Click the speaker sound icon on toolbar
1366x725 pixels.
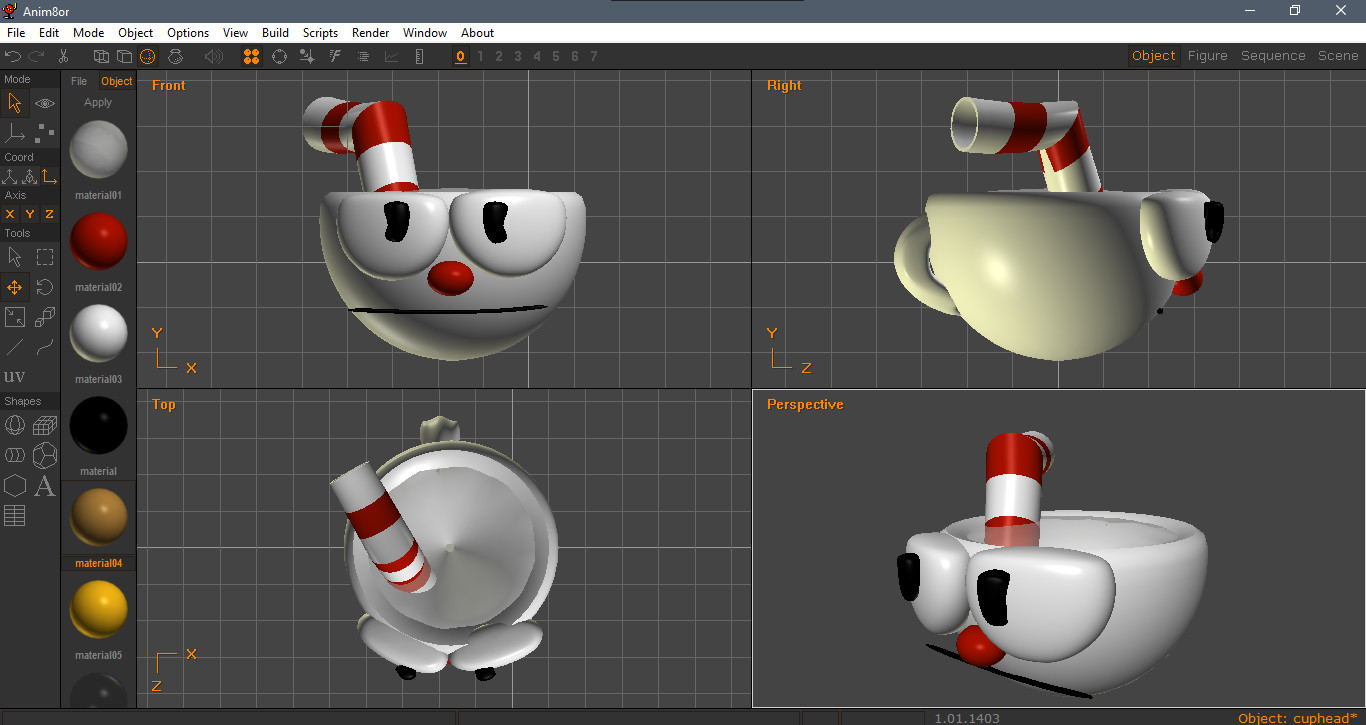213,56
